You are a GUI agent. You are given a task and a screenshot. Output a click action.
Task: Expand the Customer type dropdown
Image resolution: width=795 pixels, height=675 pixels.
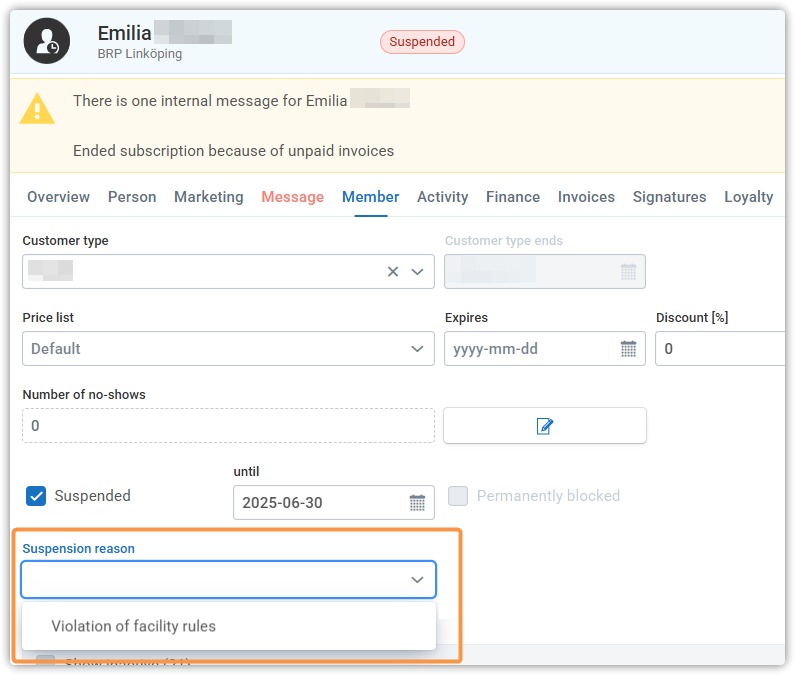418,272
